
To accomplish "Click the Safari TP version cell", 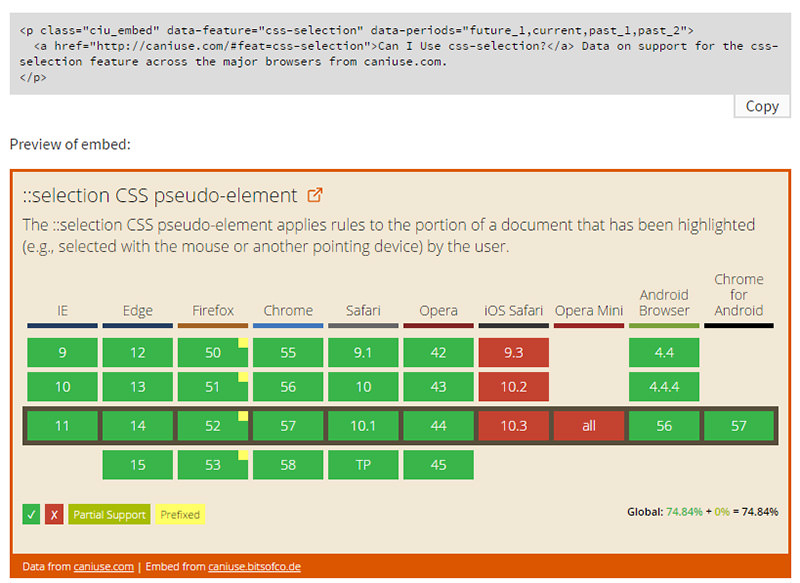I will point(363,465).
